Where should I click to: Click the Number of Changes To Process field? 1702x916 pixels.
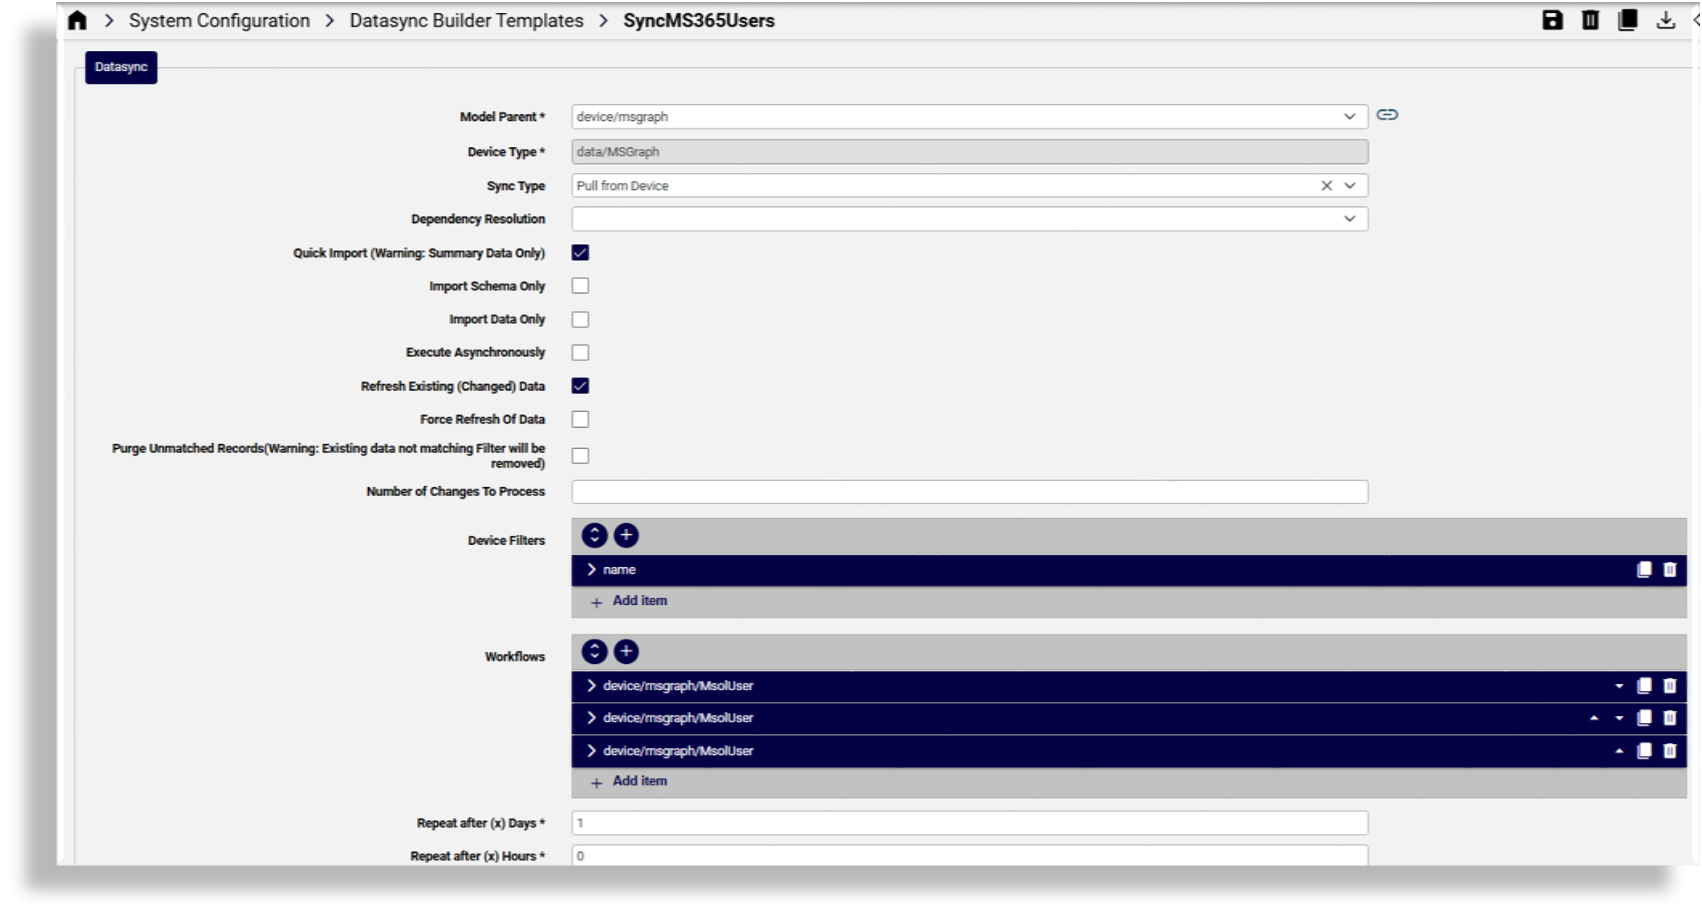click(967, 491)
